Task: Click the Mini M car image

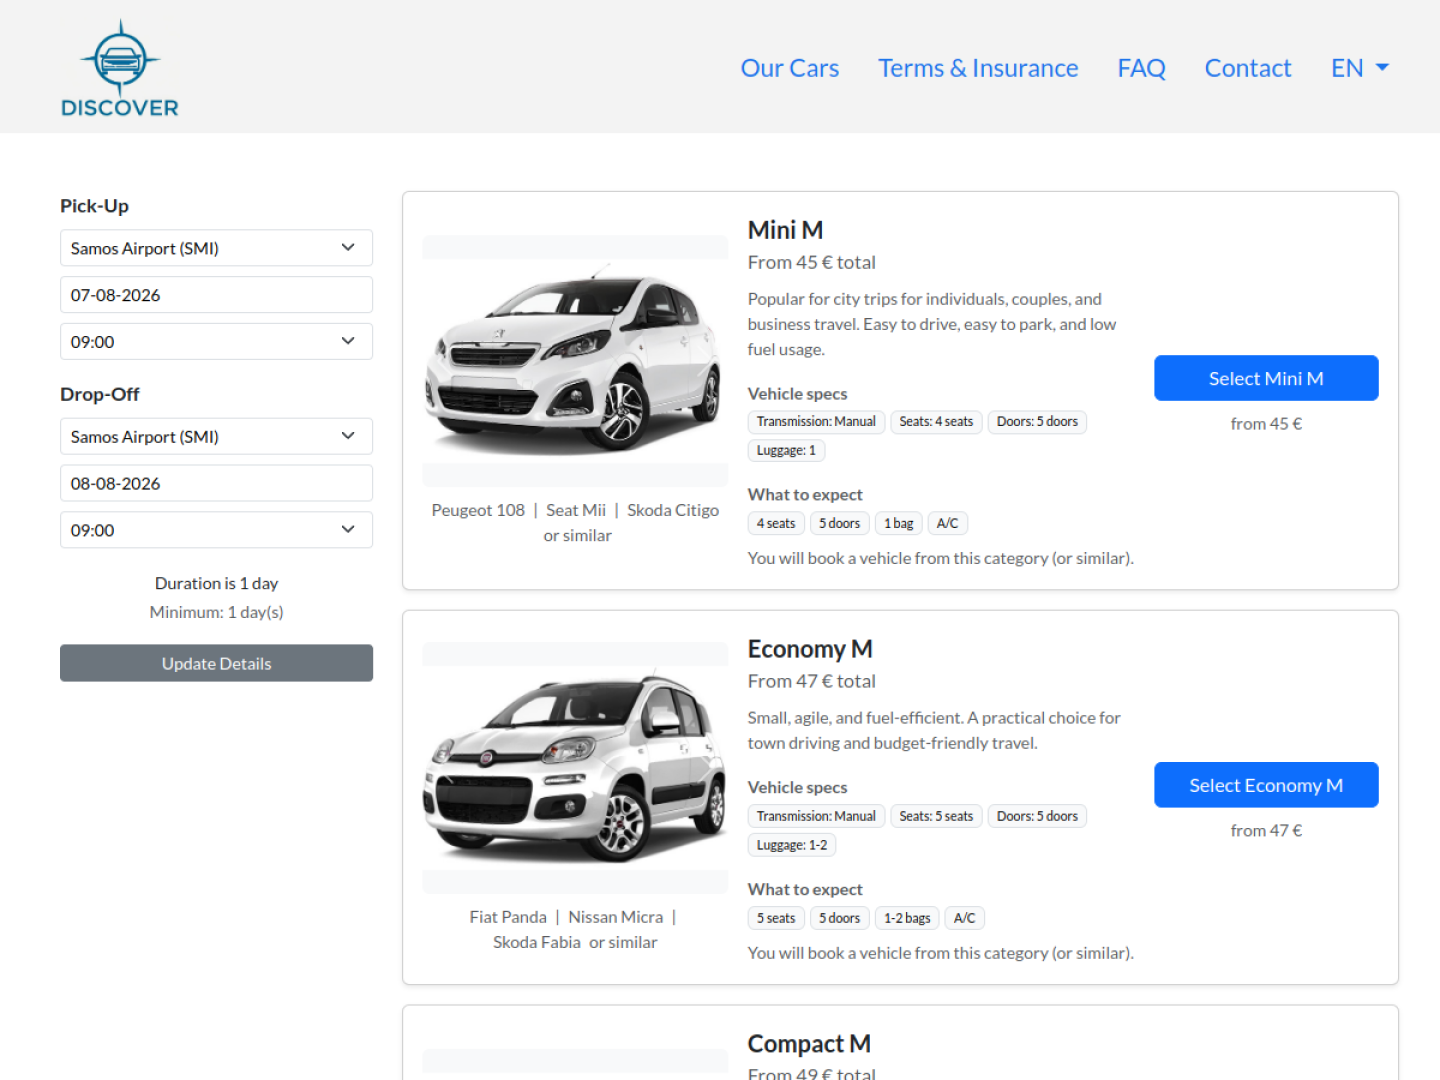Action: (x=575, y=360)
